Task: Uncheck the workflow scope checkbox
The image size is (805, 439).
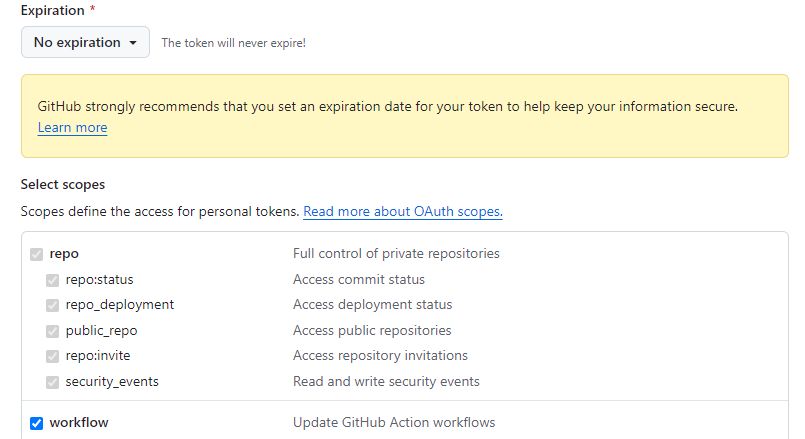Action: tap(37, 423)
